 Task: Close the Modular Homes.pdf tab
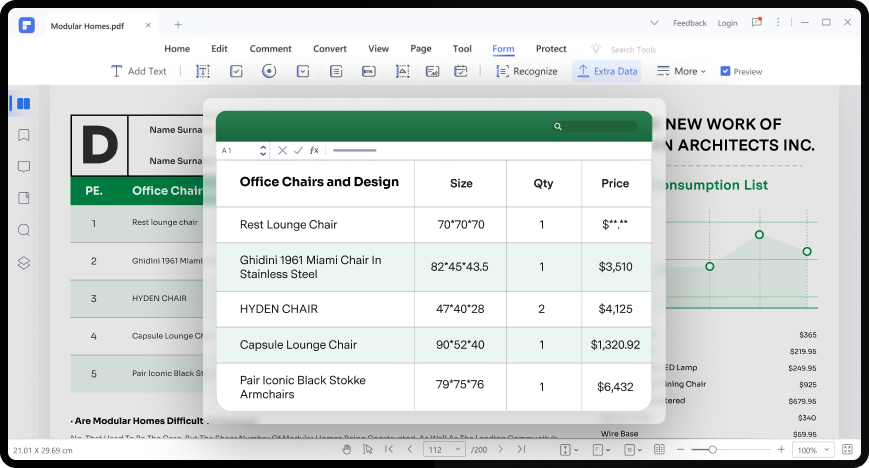click(148, 25)
